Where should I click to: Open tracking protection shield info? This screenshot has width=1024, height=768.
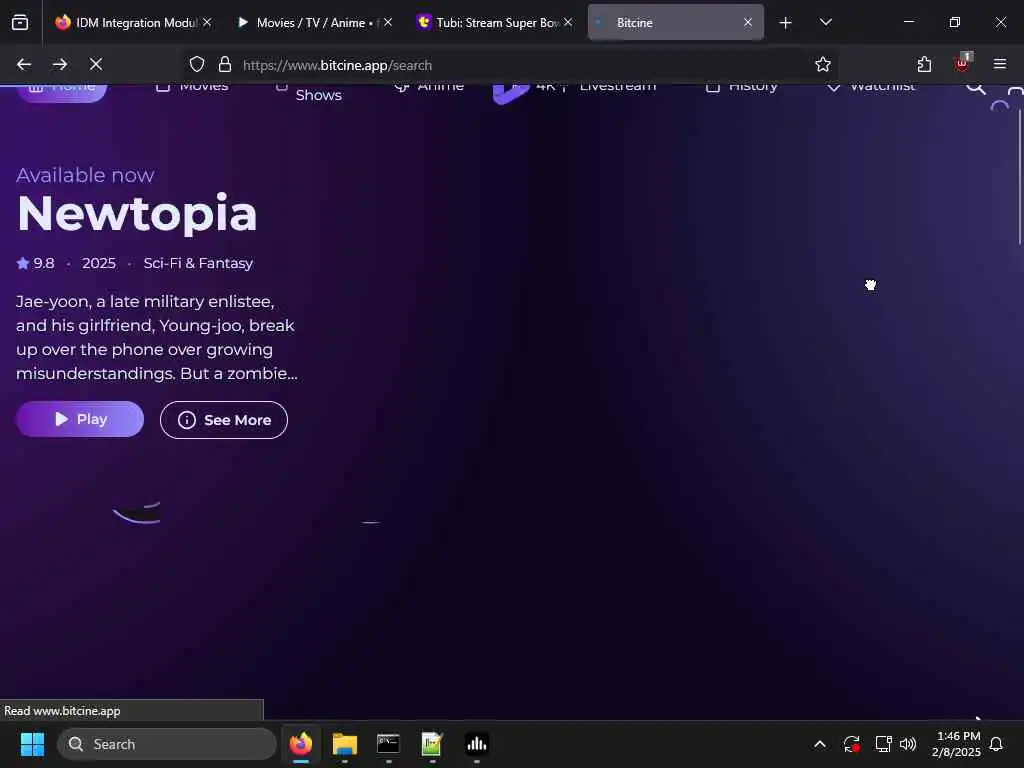coord(197,65)
